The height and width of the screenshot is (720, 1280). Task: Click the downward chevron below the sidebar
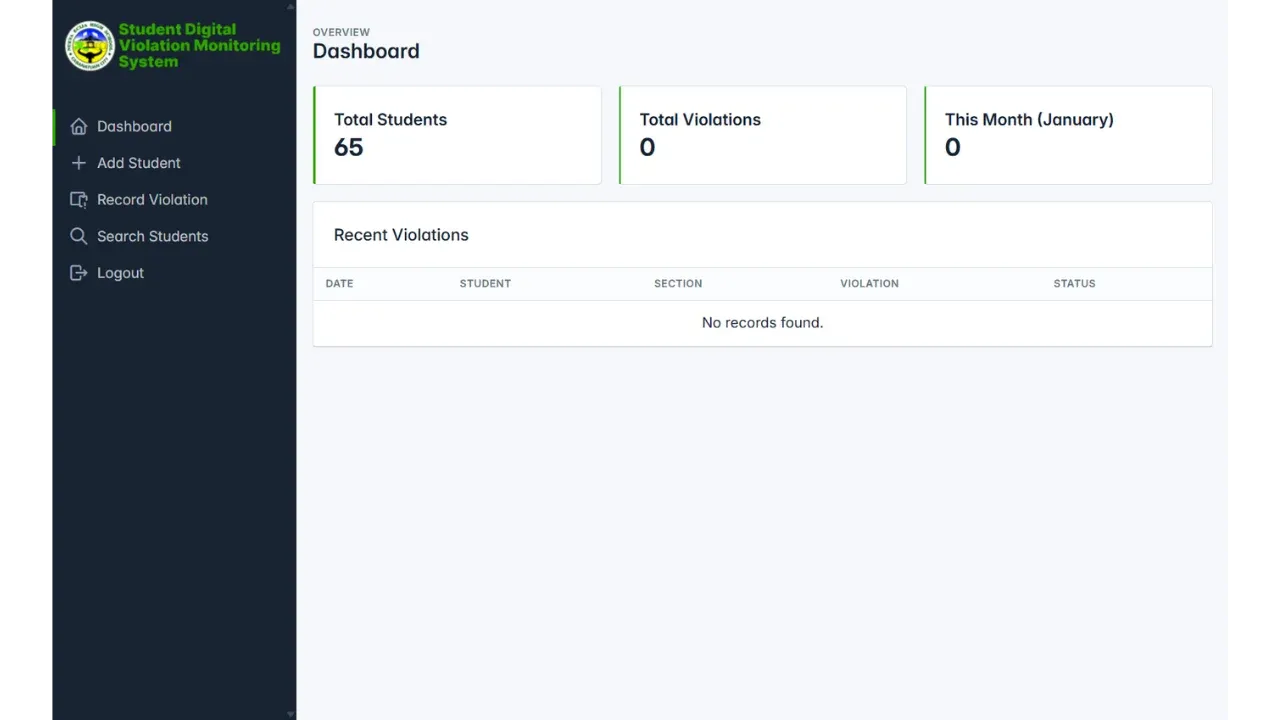[x=290, y=712]
